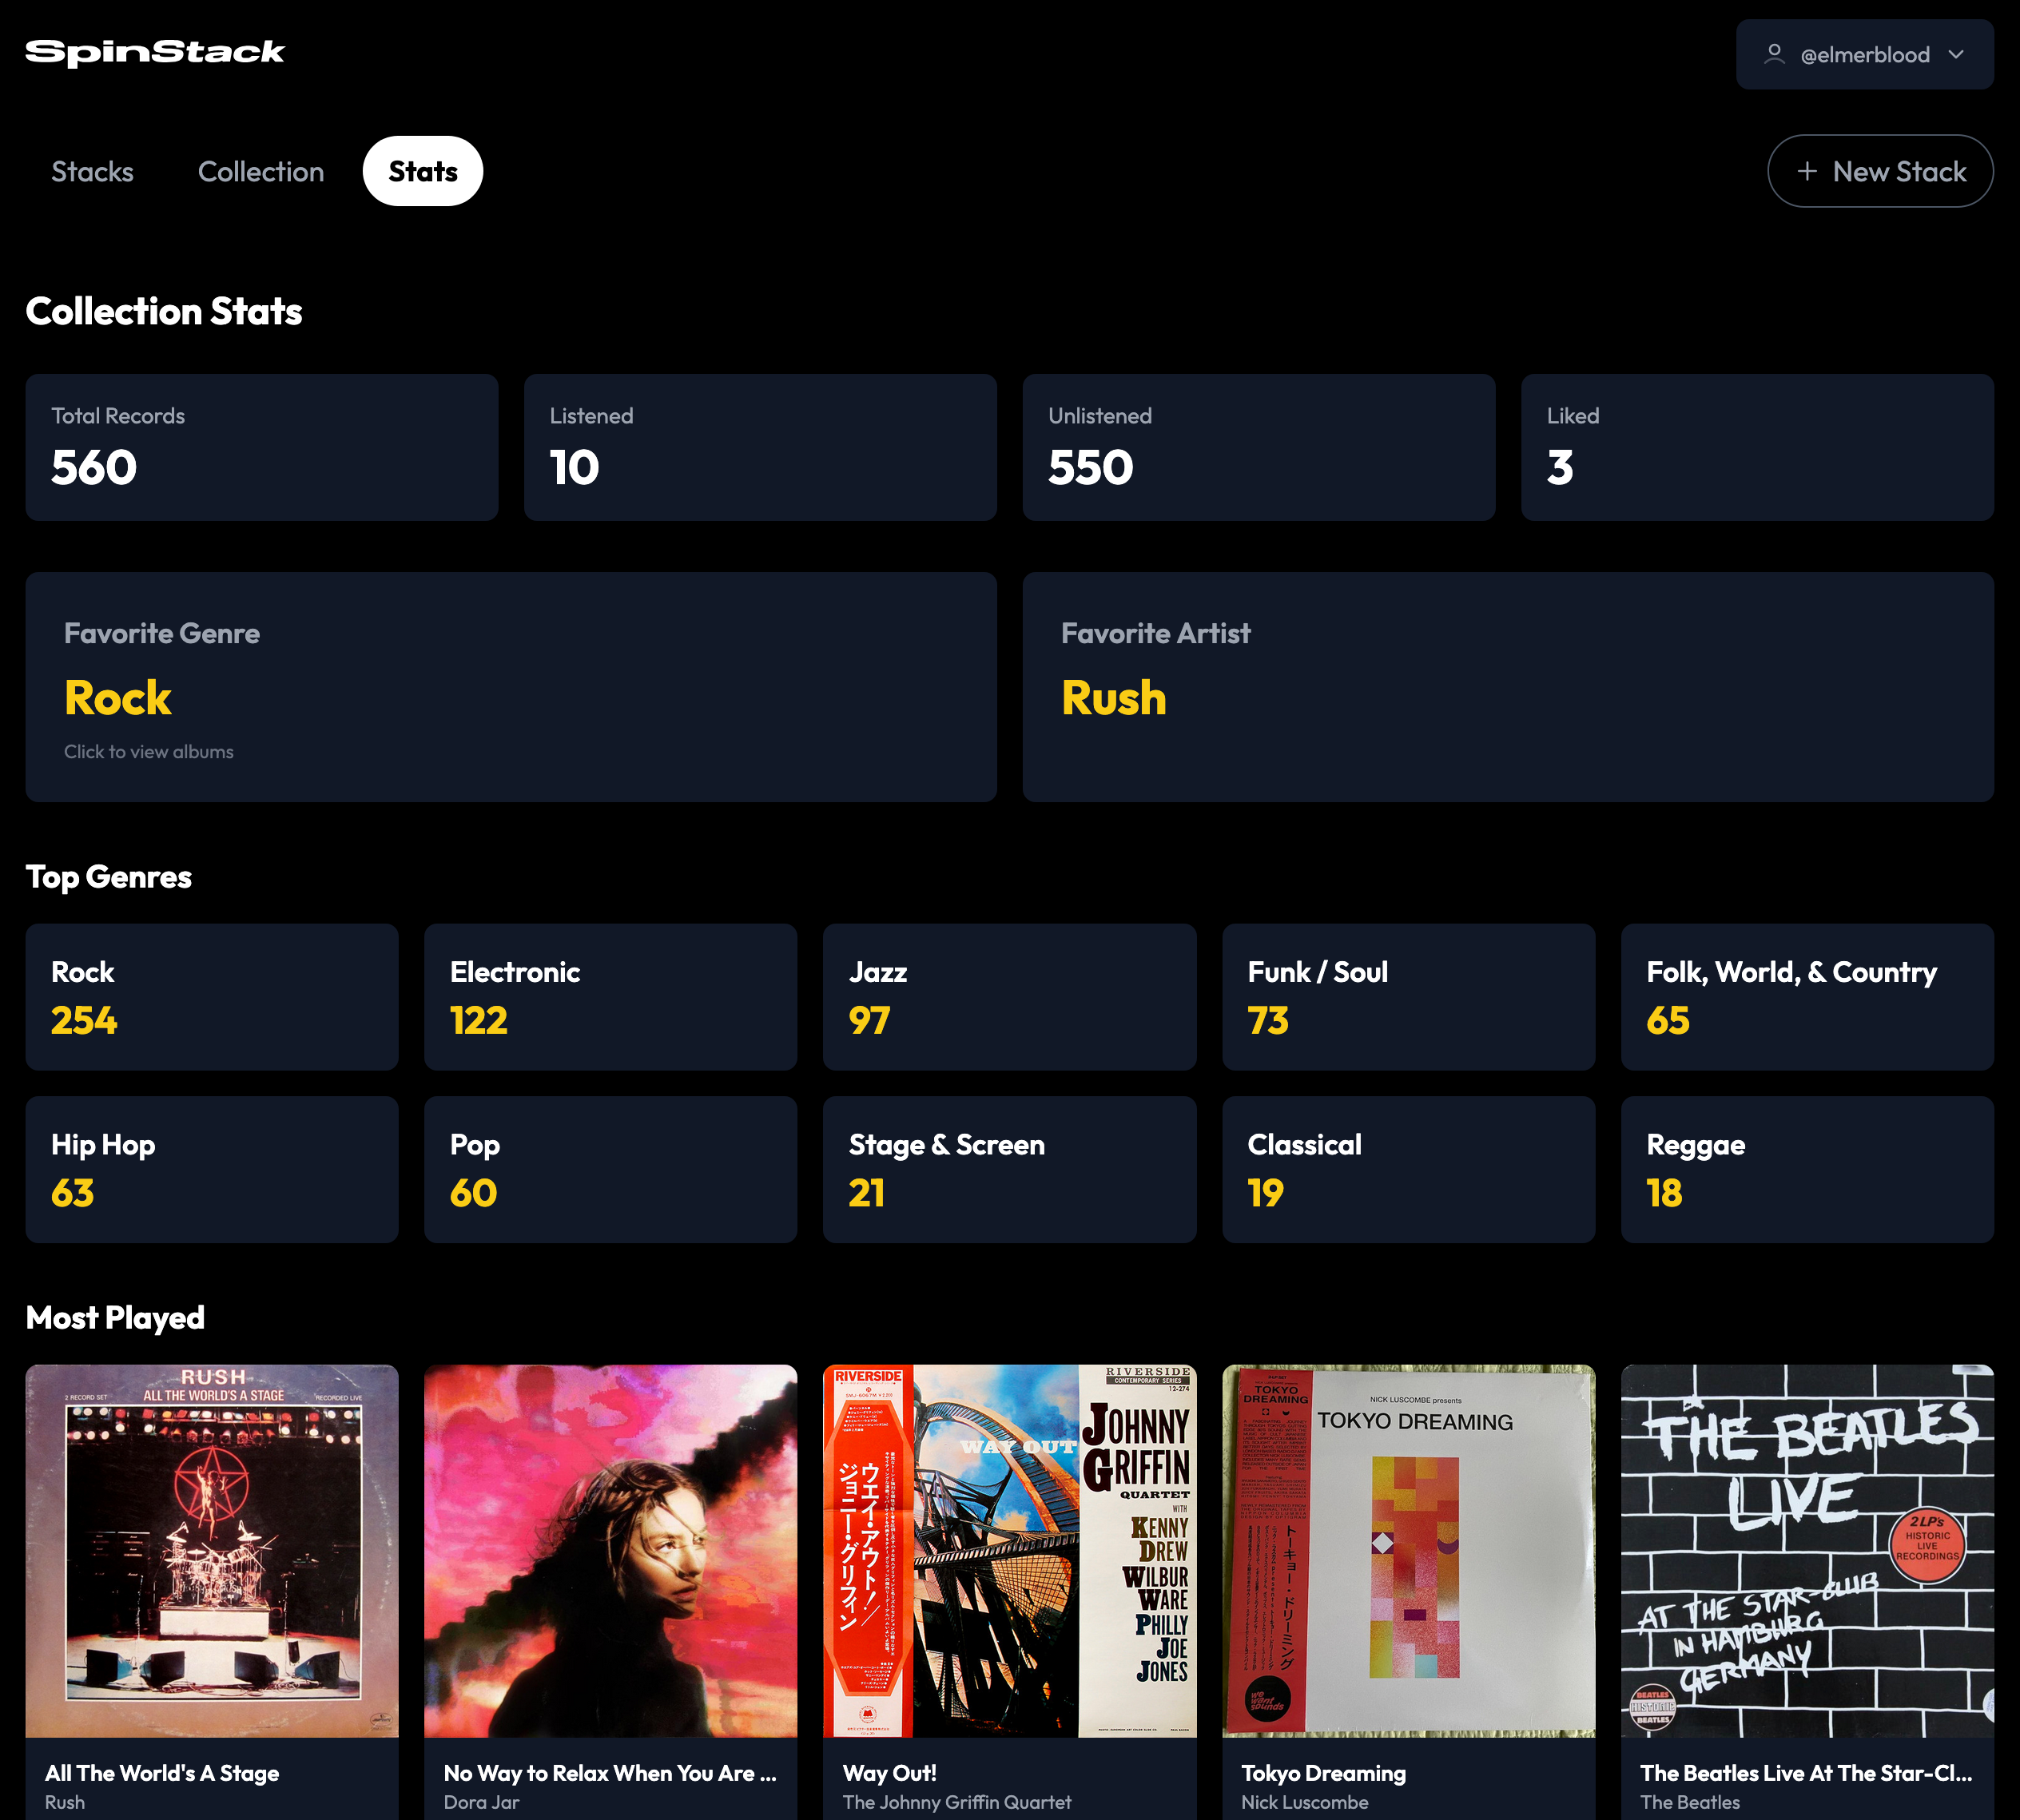The width and height of the screenshot is (2020, 1820).
Task: Click the Total Records stat card
Action: point(261,447)
